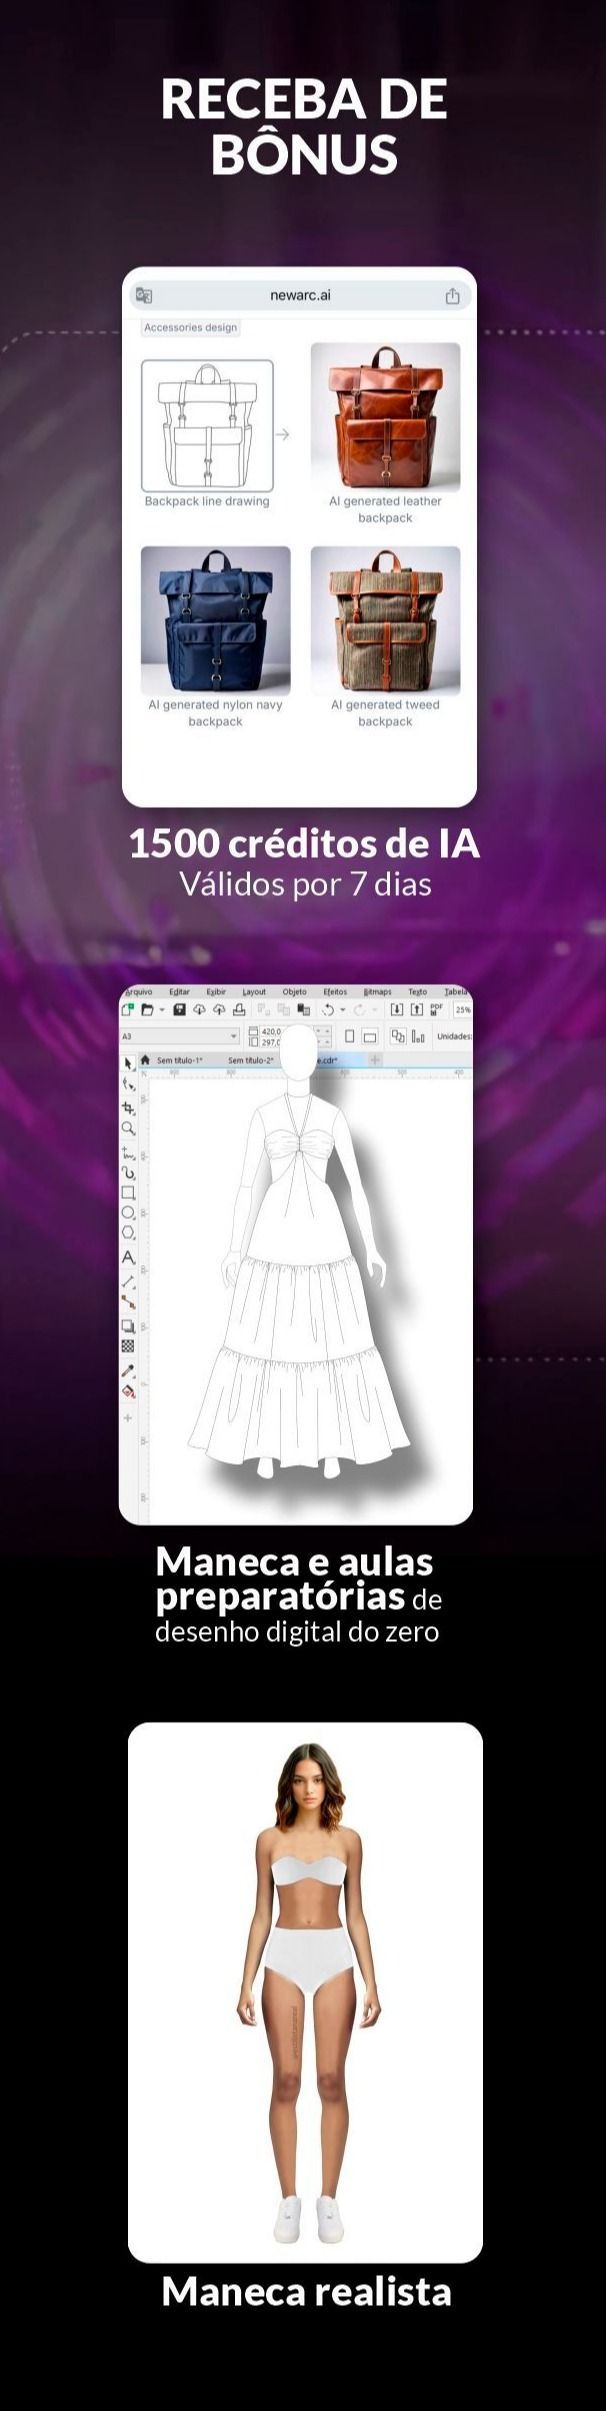The image size is (606, 2411).
Task: Switch to the Sem título-2 tab
Action: [250, 1060]
